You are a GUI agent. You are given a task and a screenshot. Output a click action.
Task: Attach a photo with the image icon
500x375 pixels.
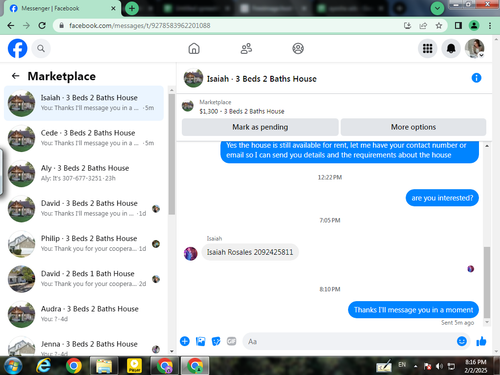pos(200,341)
